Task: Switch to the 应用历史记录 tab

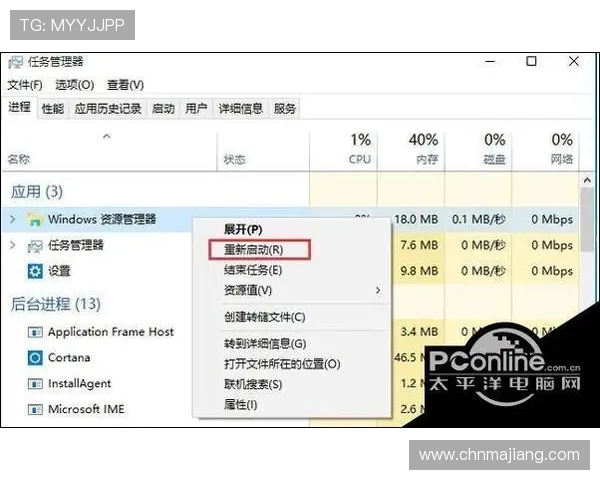Action: pyautogui.click(x=108, y=109)
